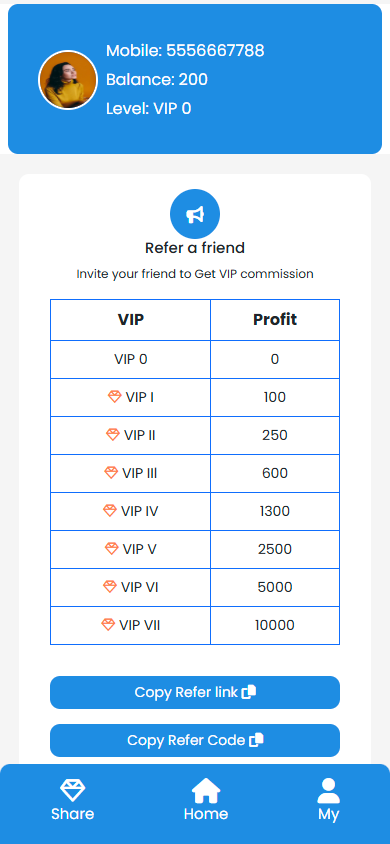Select the VIP column header
The width and height of the screenshot is (390, 844).
(131, 320)
